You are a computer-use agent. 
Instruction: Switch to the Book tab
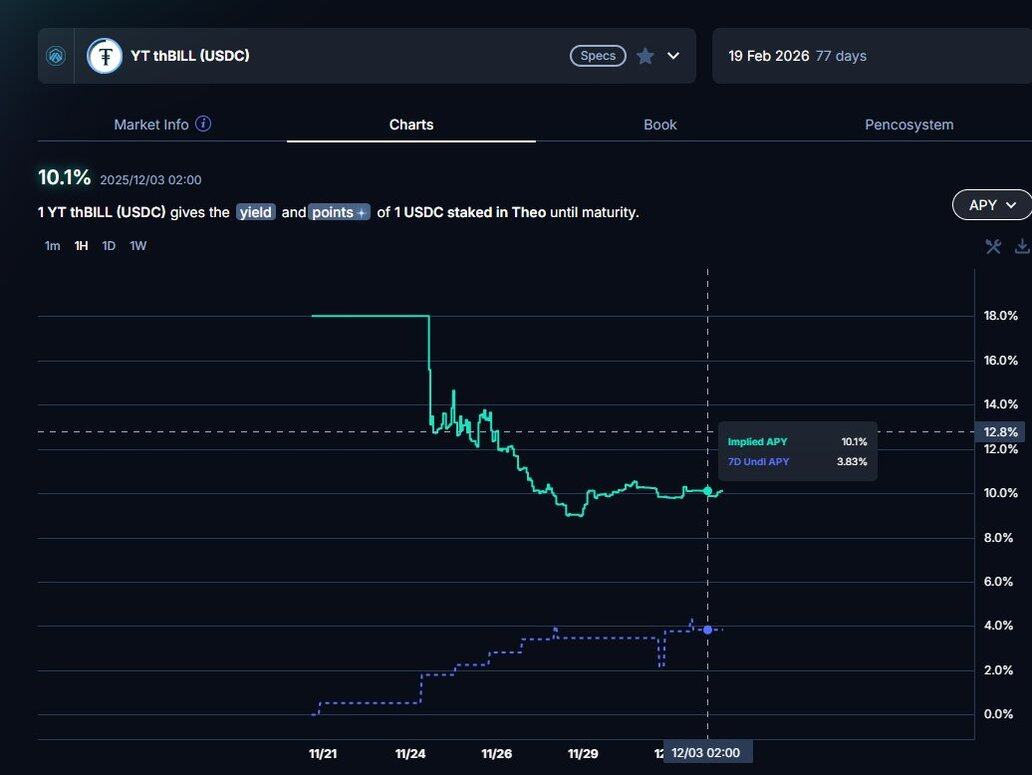coord(660,125)
